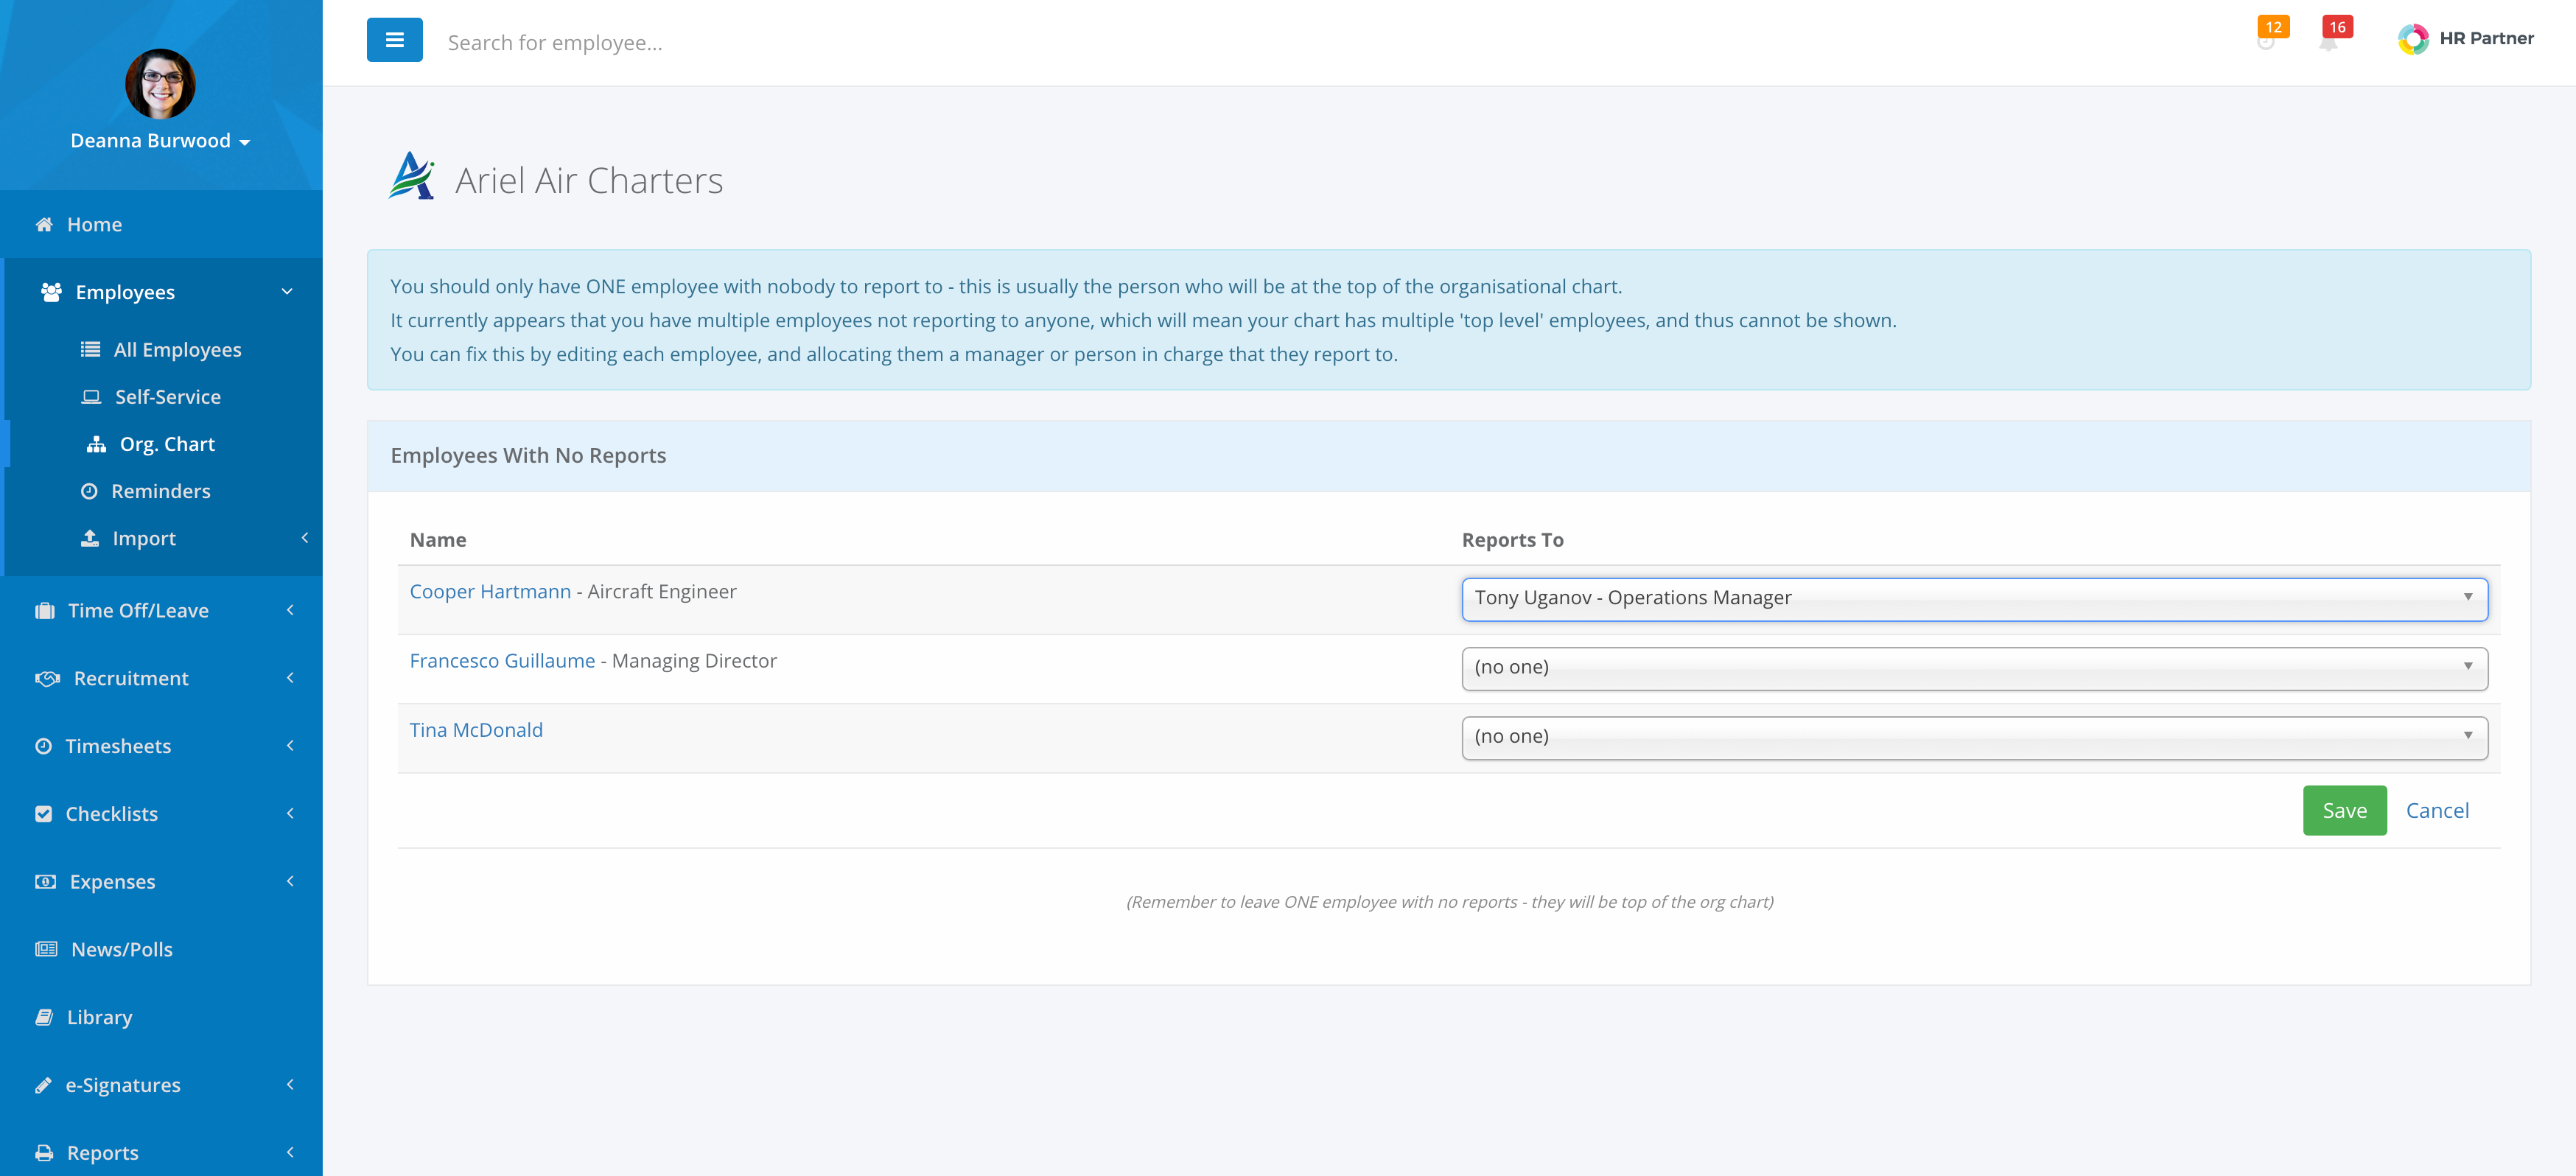2576x1176 pixels.
Task: Open Cooper Hartmann's Reports To dropdown
Action: pyautogui.click(x=1974, y=598)
